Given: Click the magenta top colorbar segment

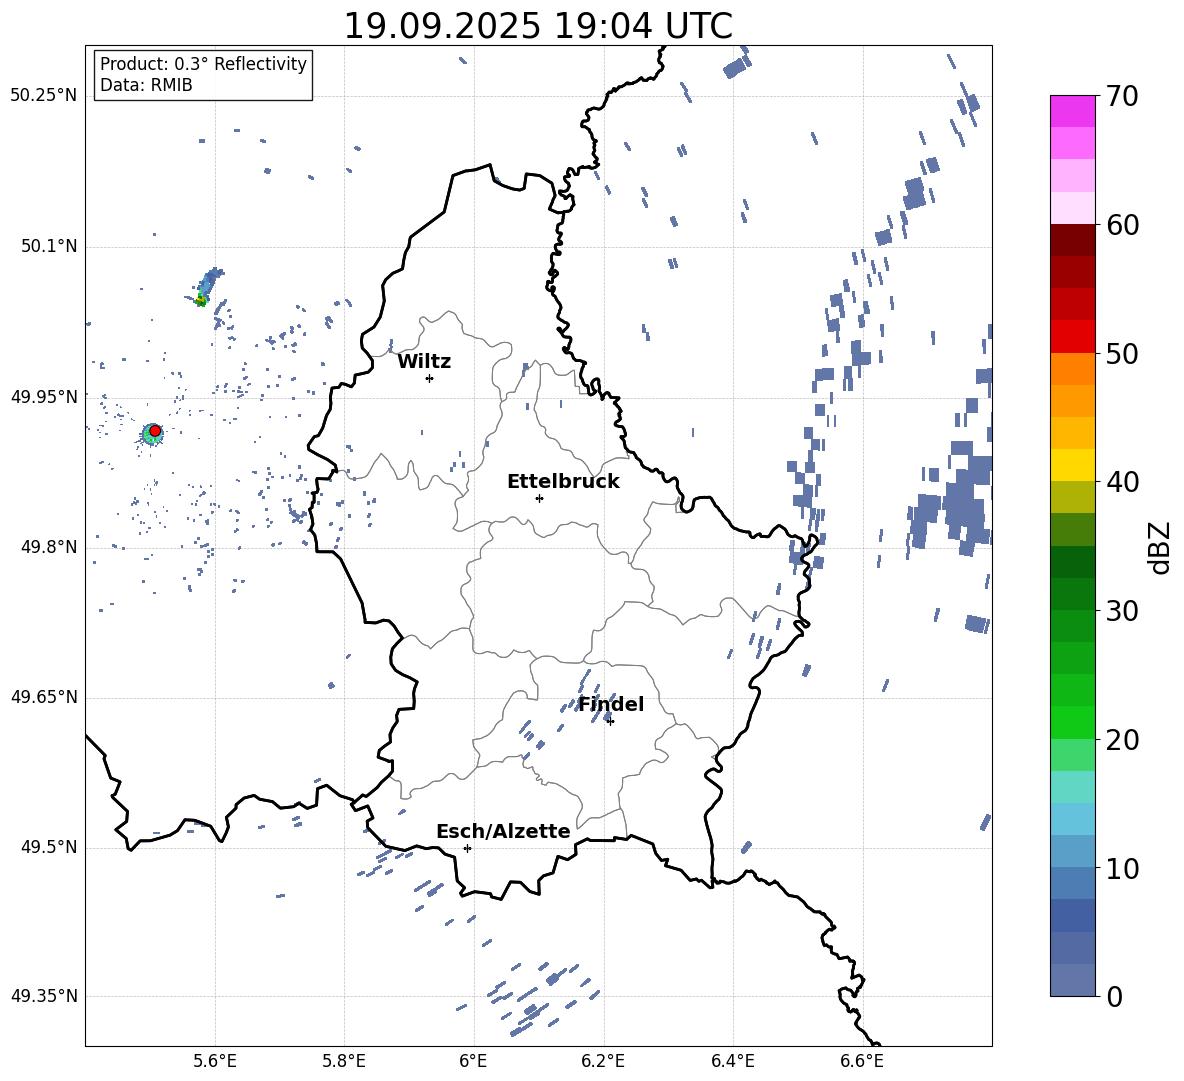Looking at the screenshot, I should tap(1072, 111).
